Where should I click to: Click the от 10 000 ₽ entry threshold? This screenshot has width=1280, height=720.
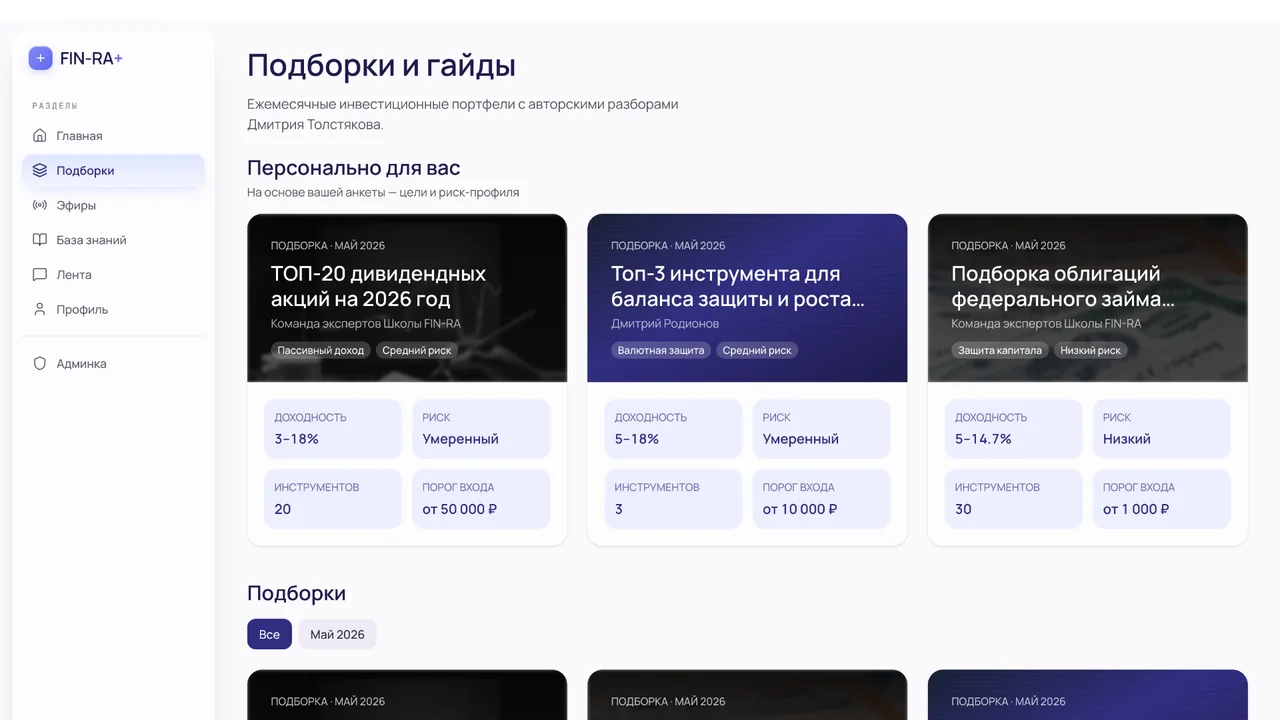click(800, 509)
